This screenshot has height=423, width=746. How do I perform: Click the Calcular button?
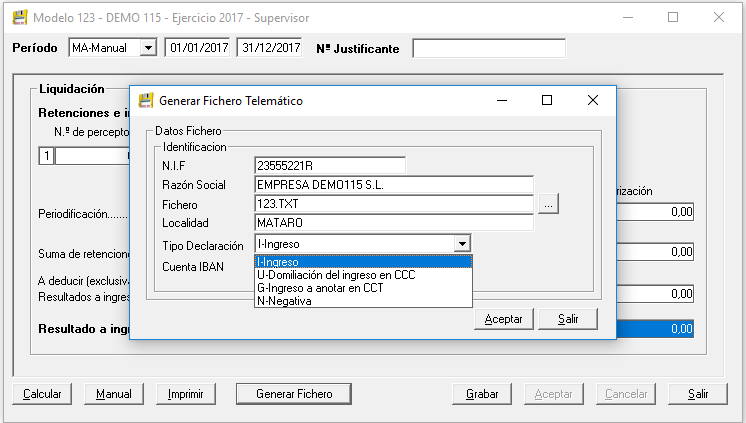pyautogui.click(x=41, y=394)
